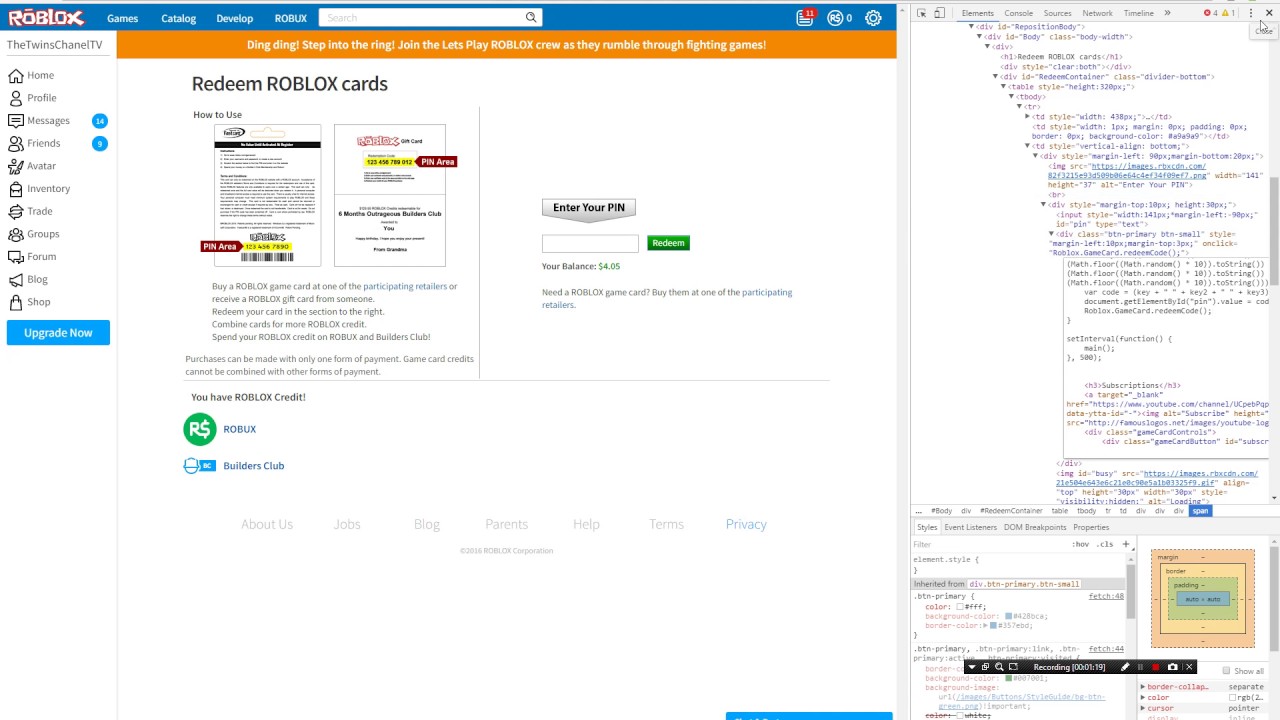Open Inventory in the sidebar
Screen dimensions: 1280x720
[x=39, y=189]
